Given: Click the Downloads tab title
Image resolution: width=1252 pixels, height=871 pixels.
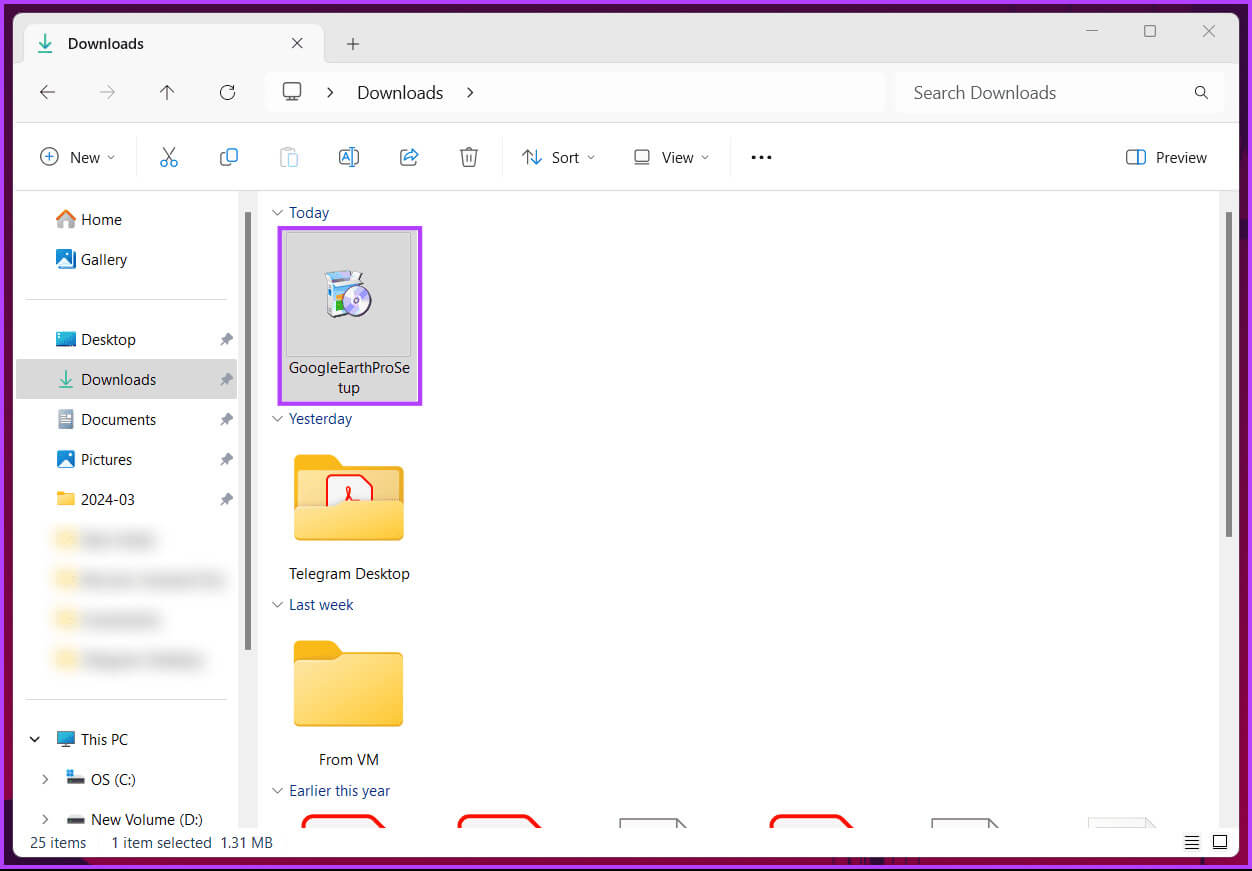Looking at the screenshot, I should click(x=106, y=44).
